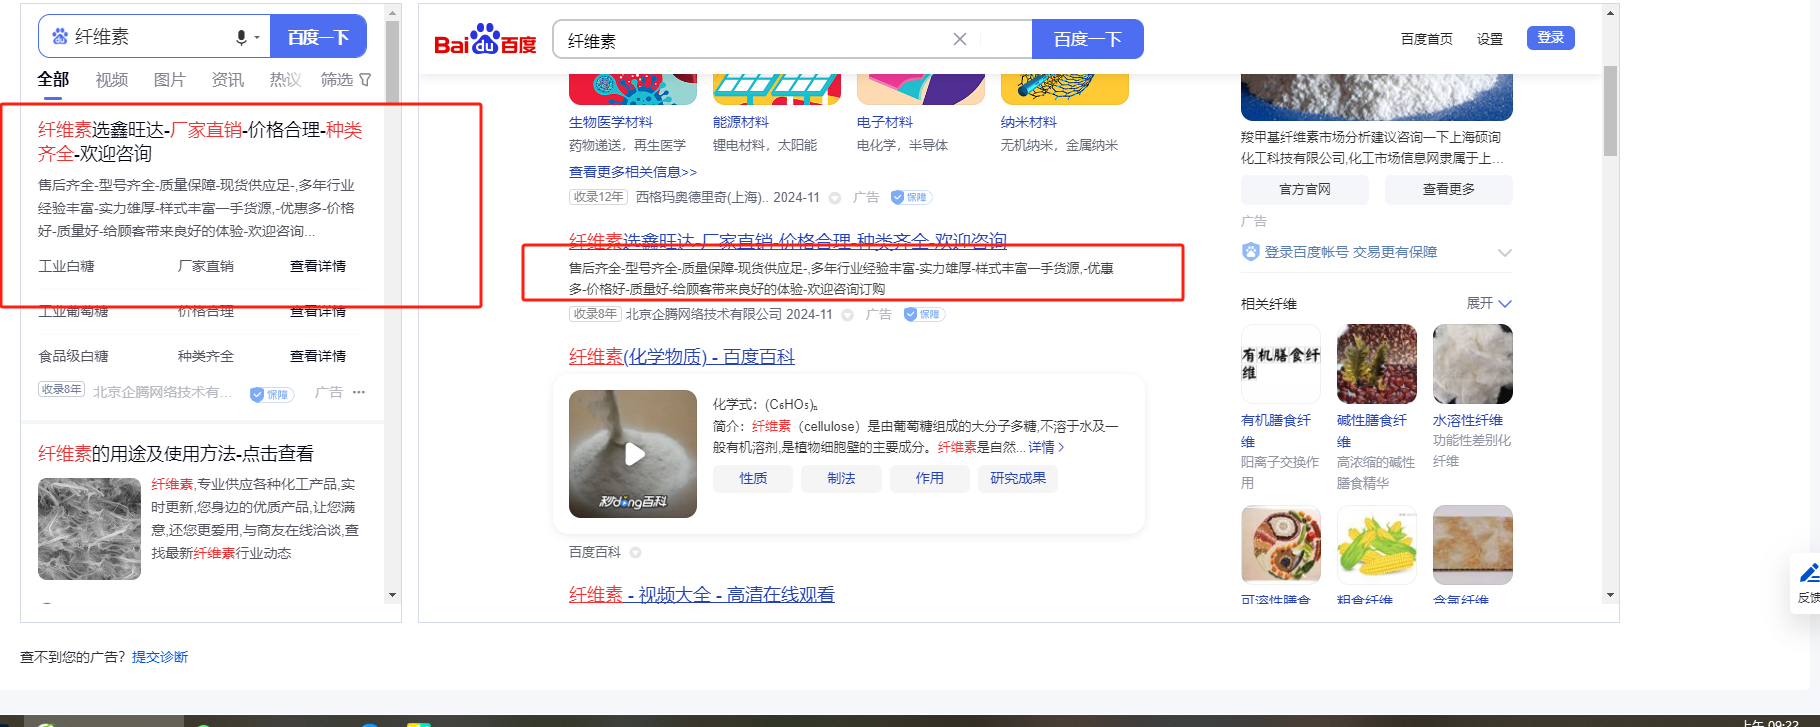Click the 提交诊断 link

point(160,657)
